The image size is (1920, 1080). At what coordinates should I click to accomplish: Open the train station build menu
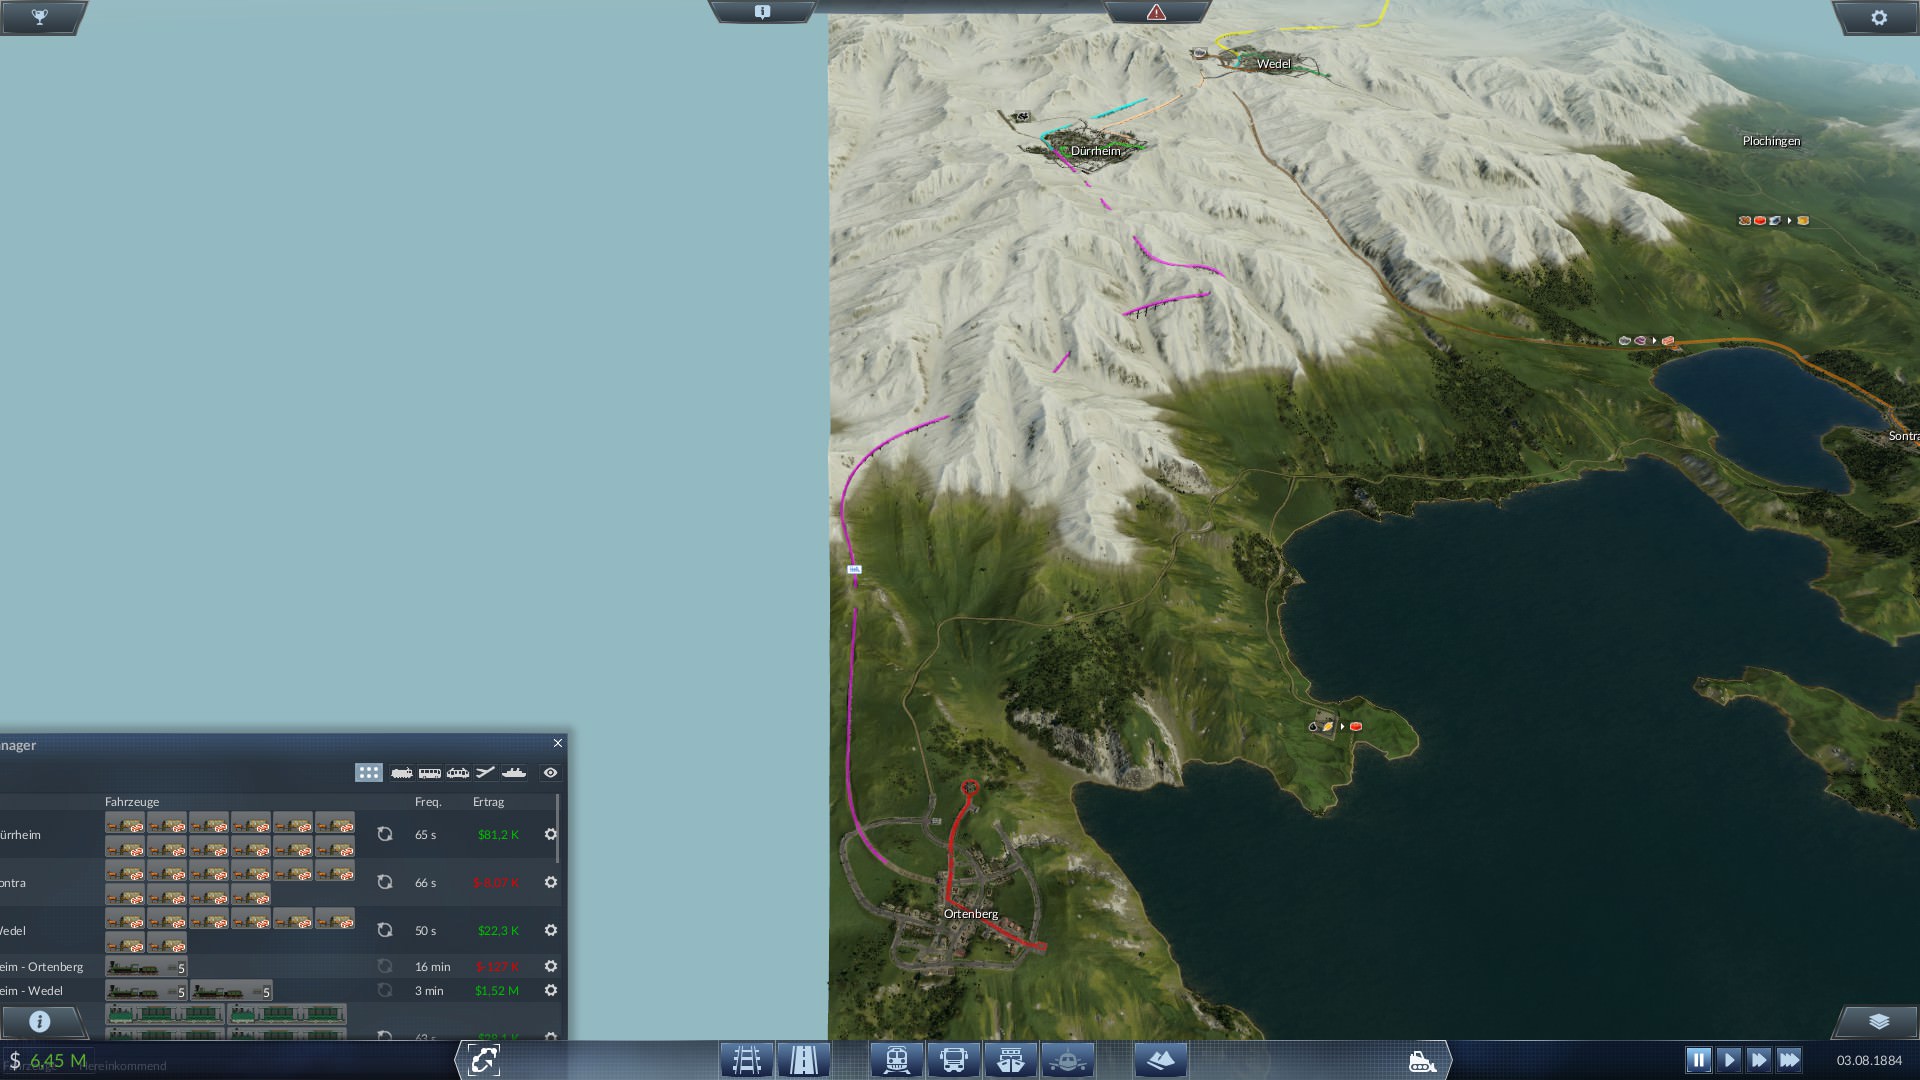897,1060
